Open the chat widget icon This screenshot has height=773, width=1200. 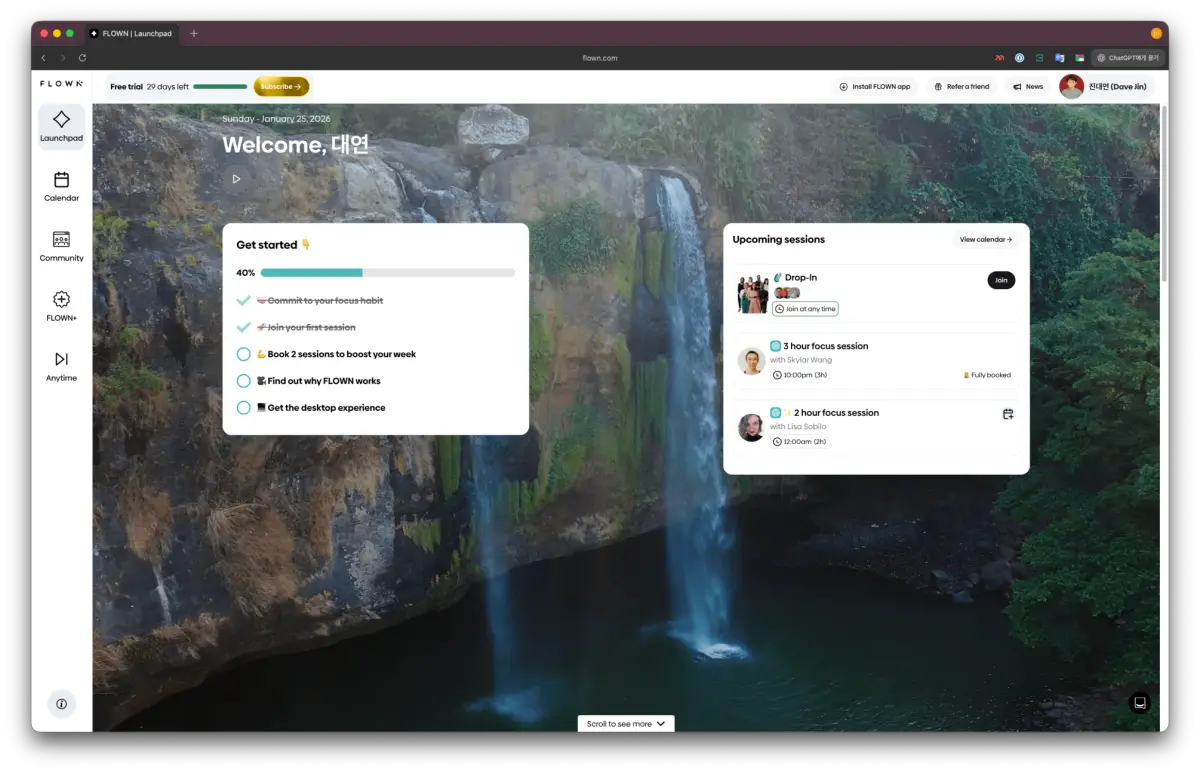(1139, 703)
